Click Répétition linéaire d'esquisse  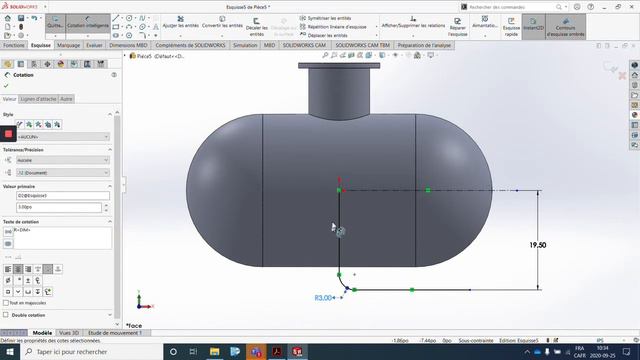pos(333,27)
